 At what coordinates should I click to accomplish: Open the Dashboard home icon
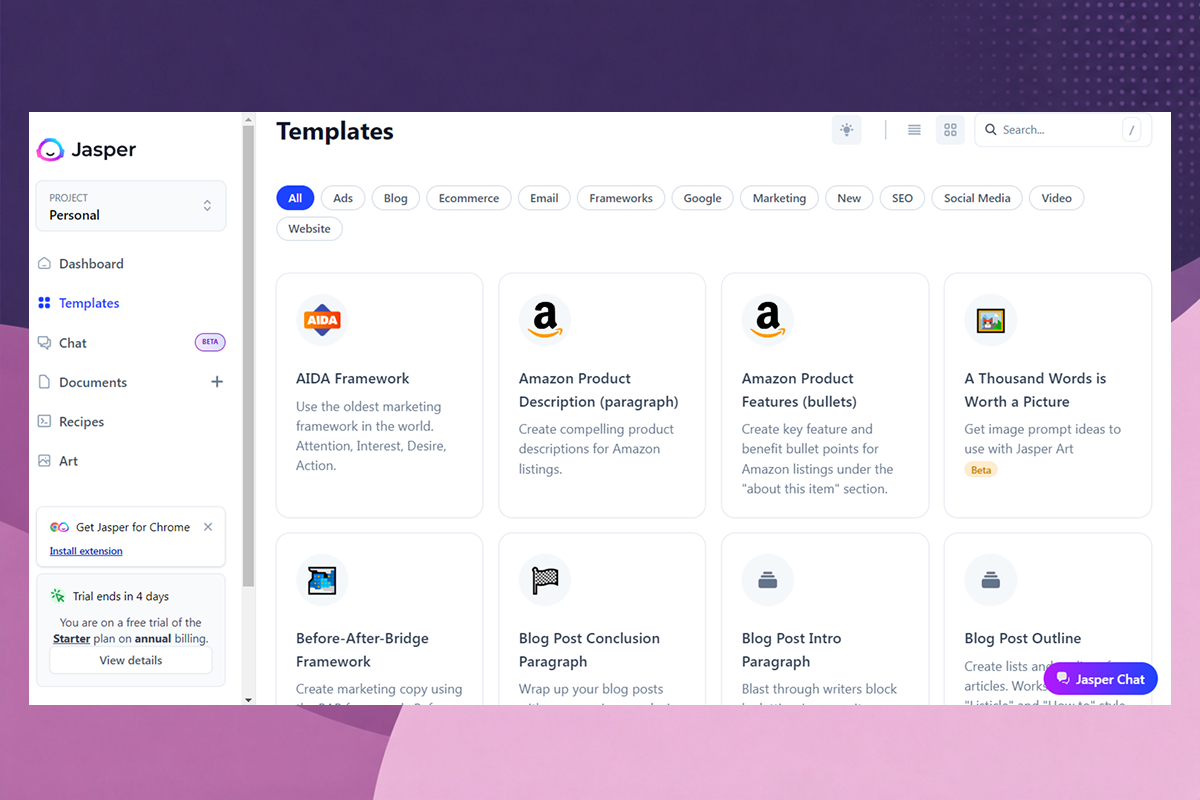tap(44, 264)
